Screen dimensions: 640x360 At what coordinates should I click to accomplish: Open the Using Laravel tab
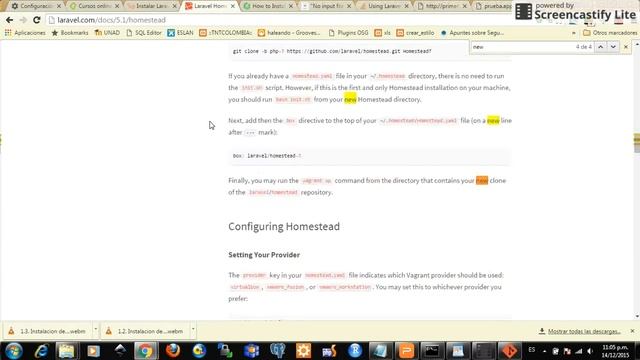(x=384, y=6)
